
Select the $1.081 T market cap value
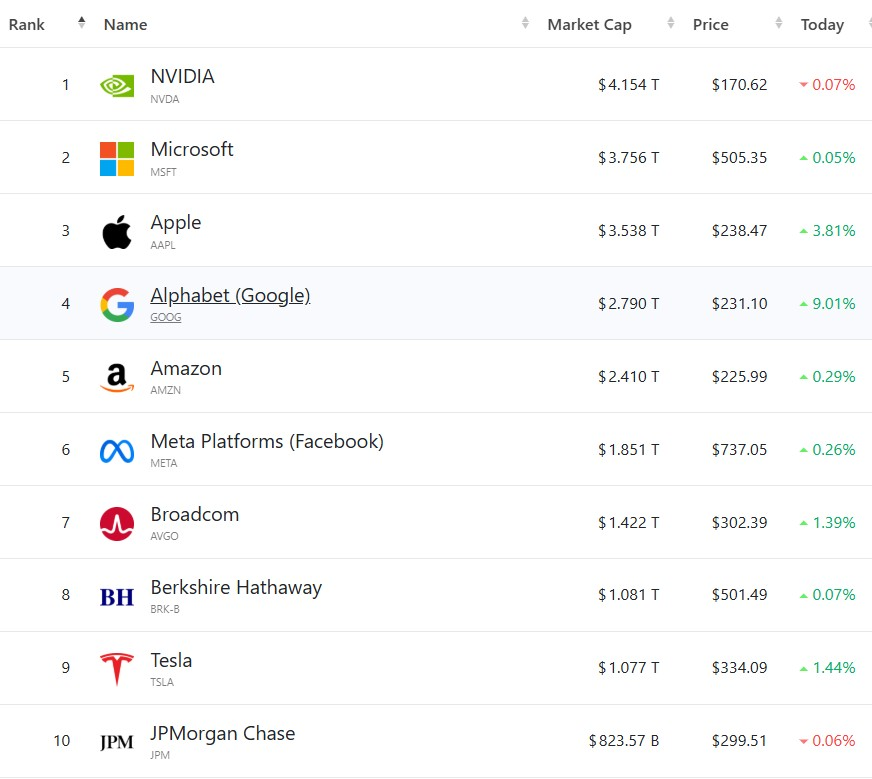pyautogui.click(x=628, y=595)
